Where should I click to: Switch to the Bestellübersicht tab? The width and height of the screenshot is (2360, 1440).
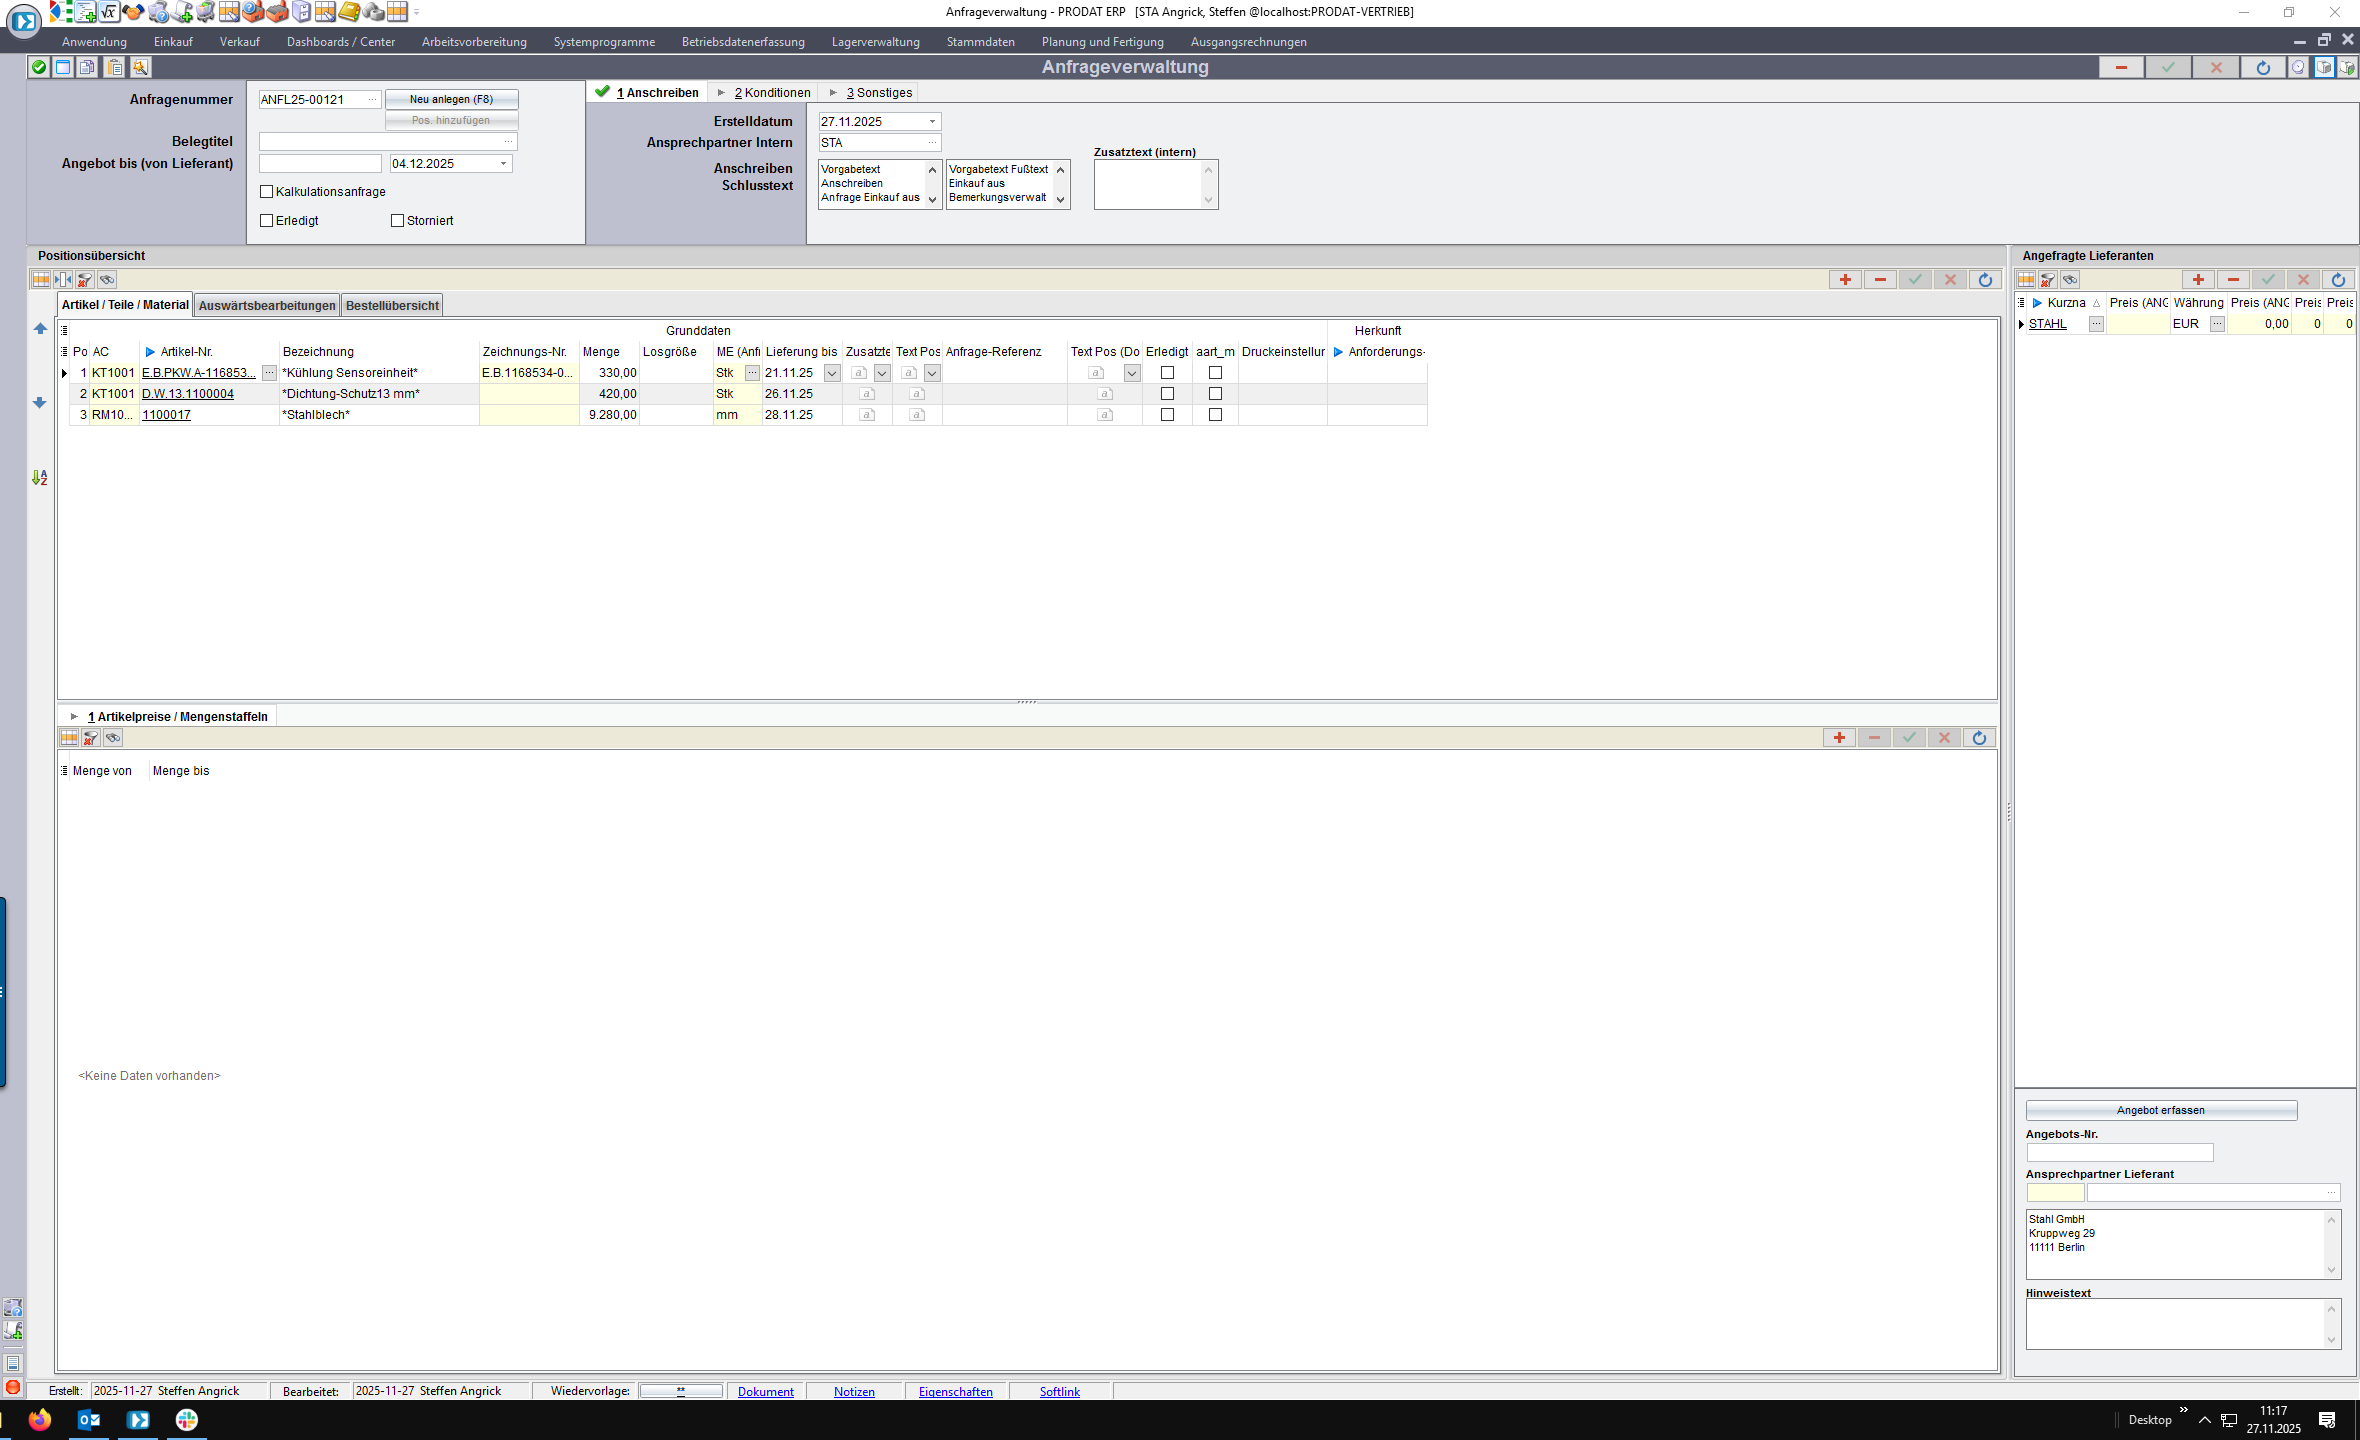tap(392, 305)
